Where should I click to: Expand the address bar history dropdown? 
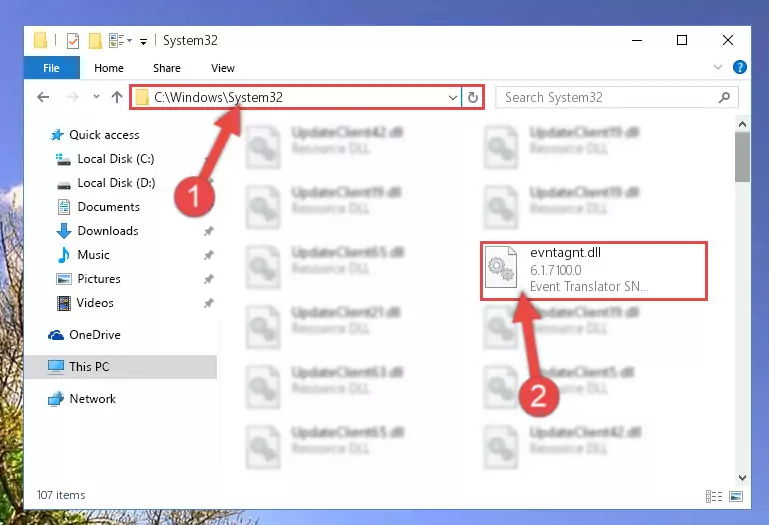(453, 98)
